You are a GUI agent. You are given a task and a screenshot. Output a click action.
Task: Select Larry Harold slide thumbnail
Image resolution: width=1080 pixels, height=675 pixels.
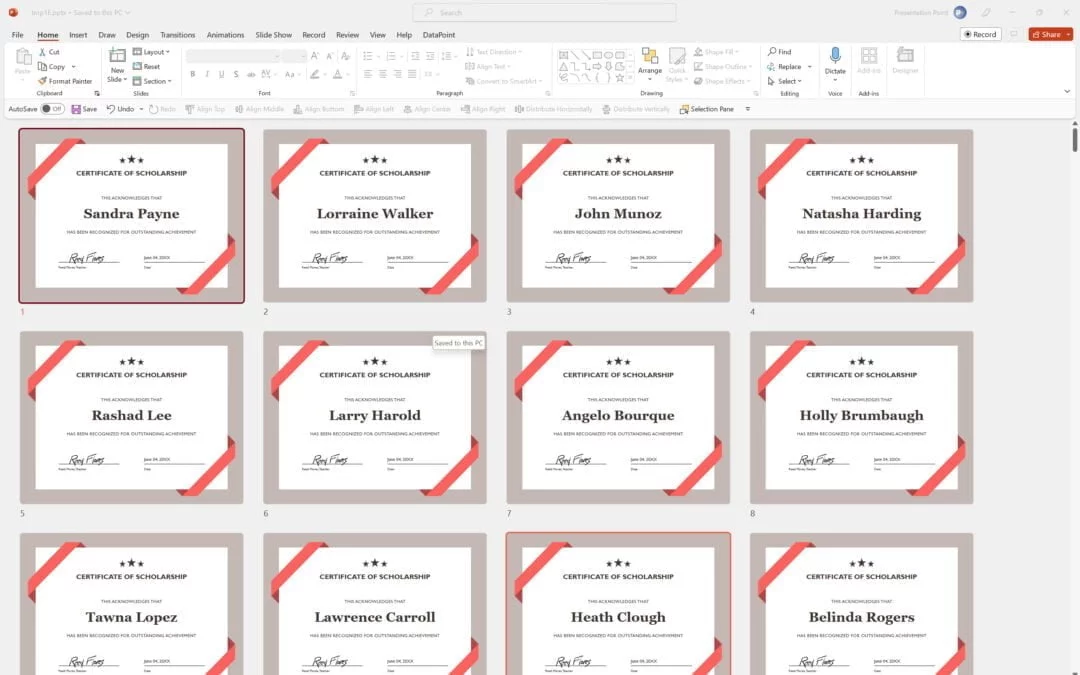(375, 417)
